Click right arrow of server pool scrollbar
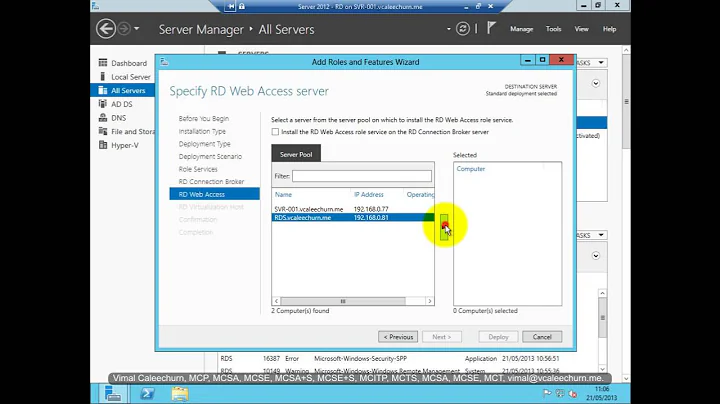720x404 pixels. pyautogui.click(x=430, y=301)
